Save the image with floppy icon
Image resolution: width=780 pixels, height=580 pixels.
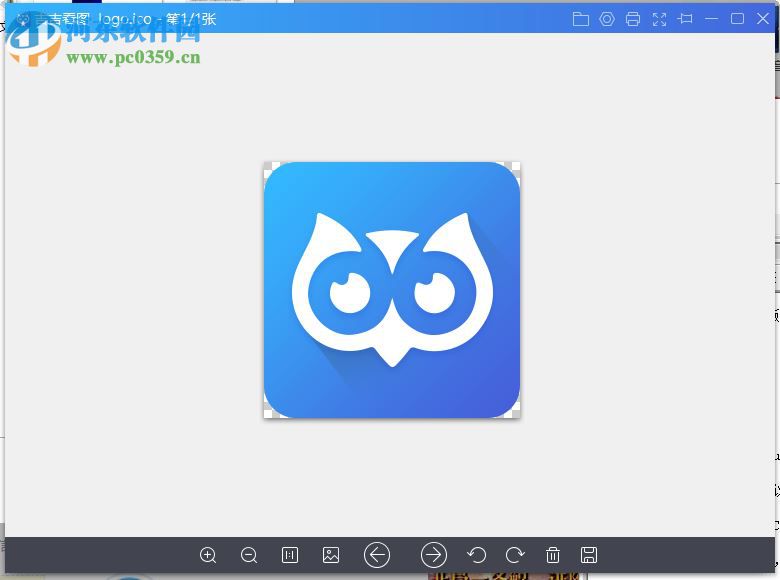pos(589,555)
